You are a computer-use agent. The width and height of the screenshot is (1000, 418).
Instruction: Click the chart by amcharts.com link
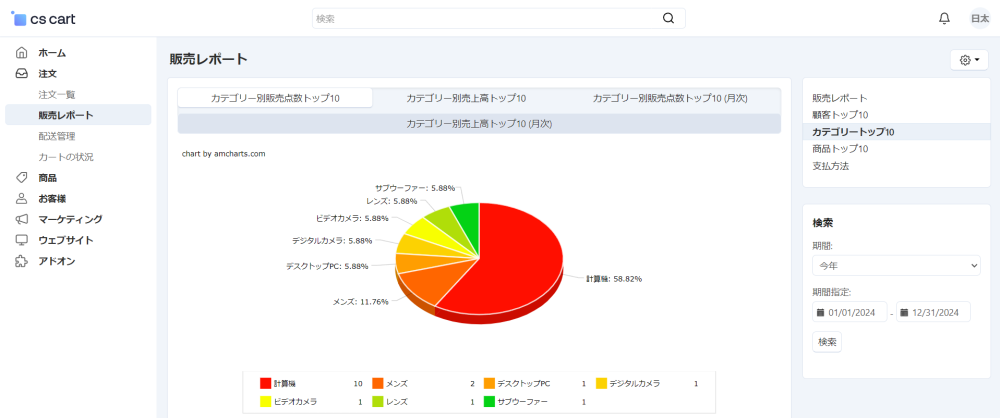[x=223, y=154]
